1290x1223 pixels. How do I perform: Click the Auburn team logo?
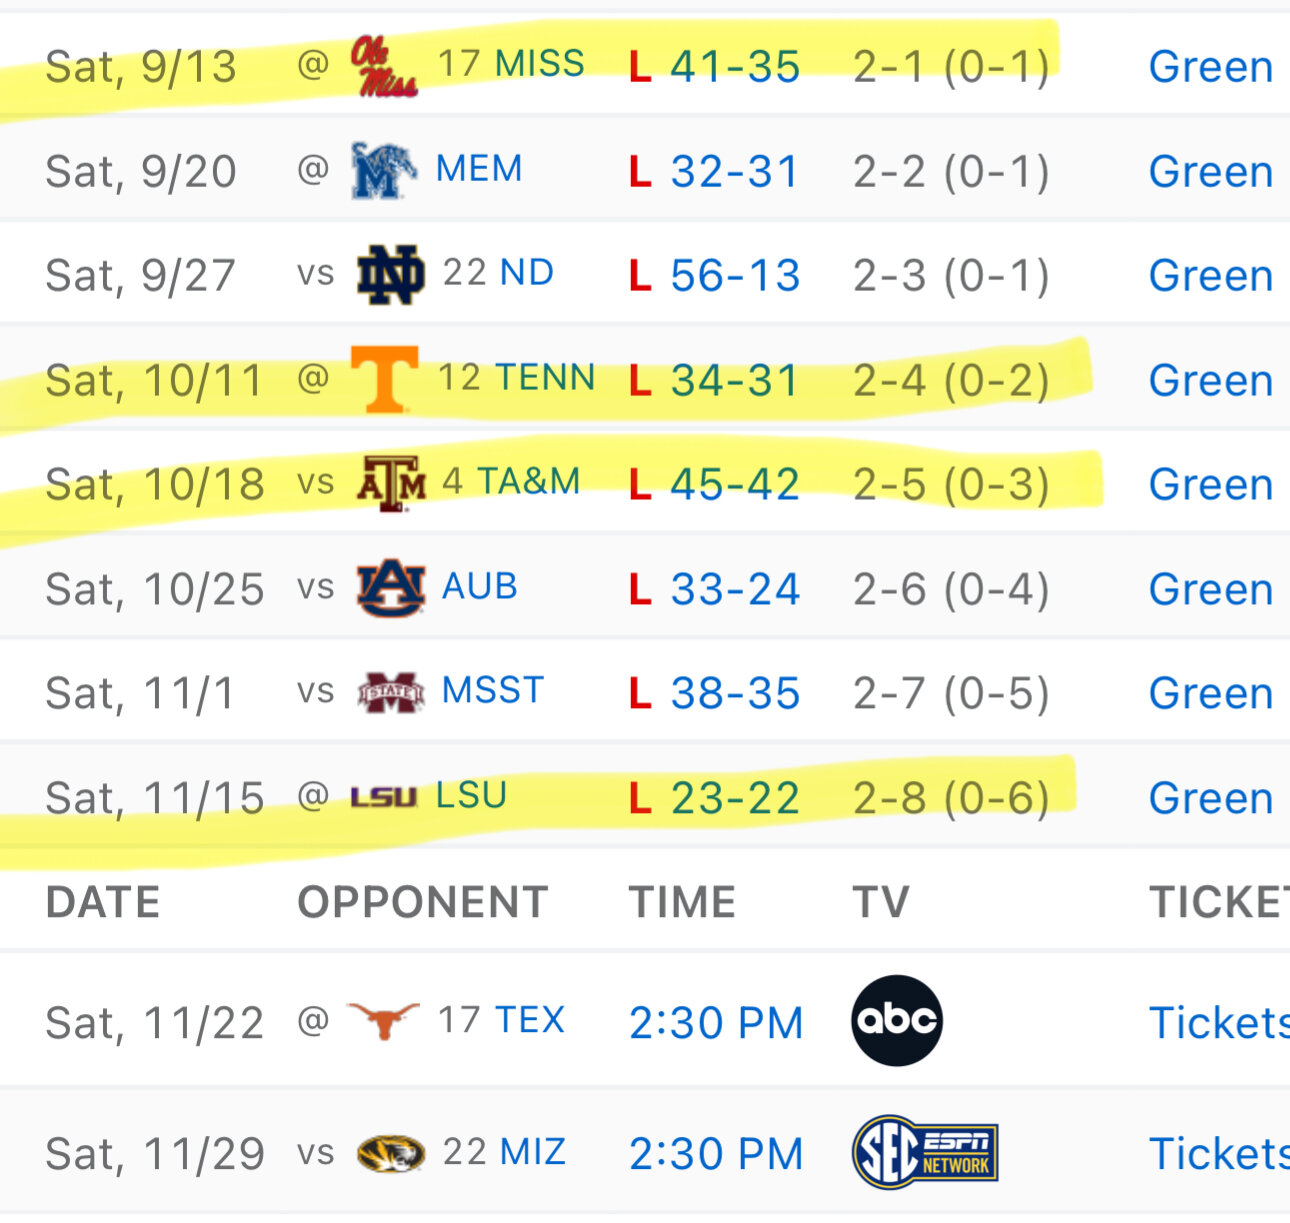coord(390,588)
